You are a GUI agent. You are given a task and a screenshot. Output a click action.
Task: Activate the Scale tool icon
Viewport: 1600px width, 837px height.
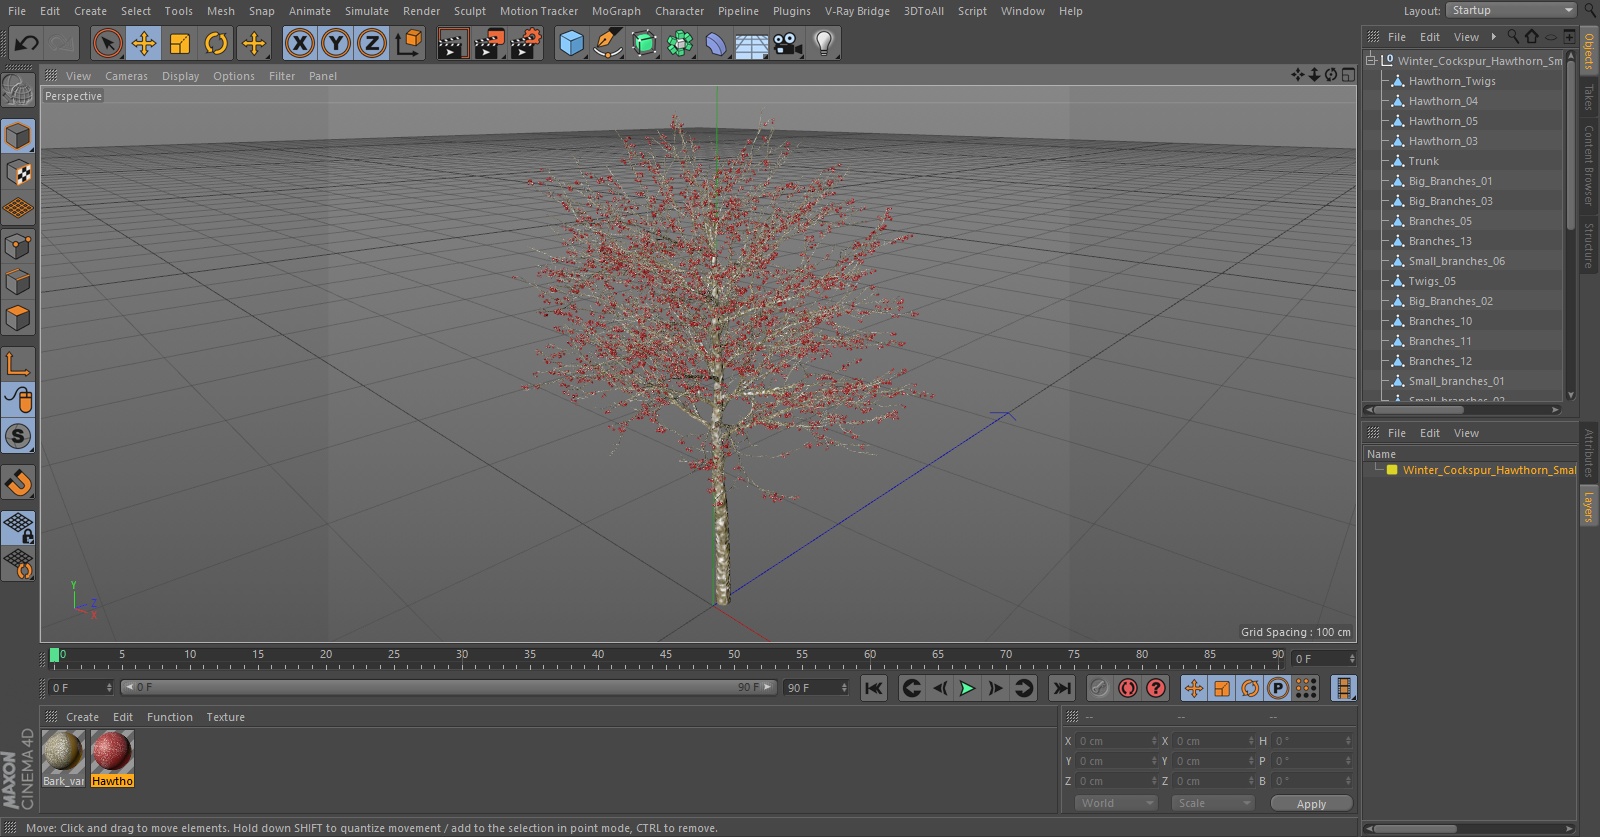pos(180,43)
